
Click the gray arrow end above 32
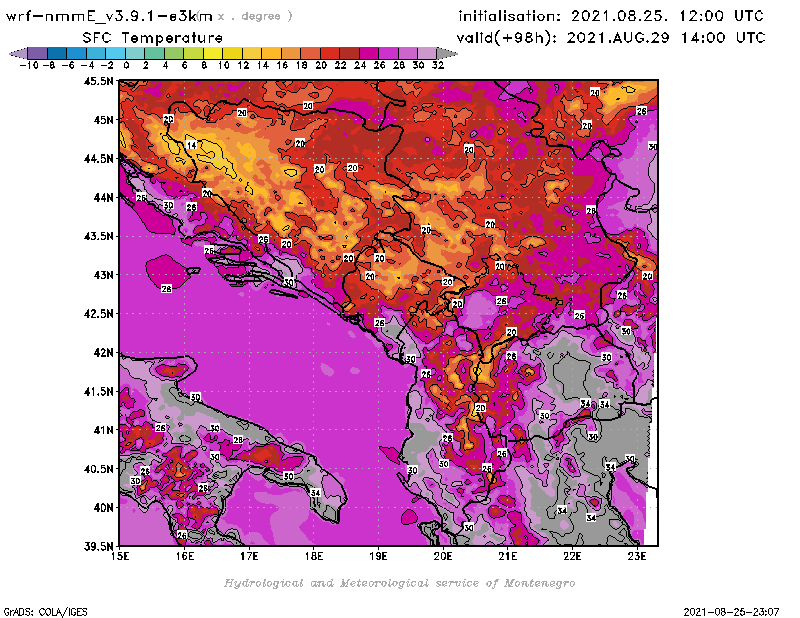(x=446, y=53)
